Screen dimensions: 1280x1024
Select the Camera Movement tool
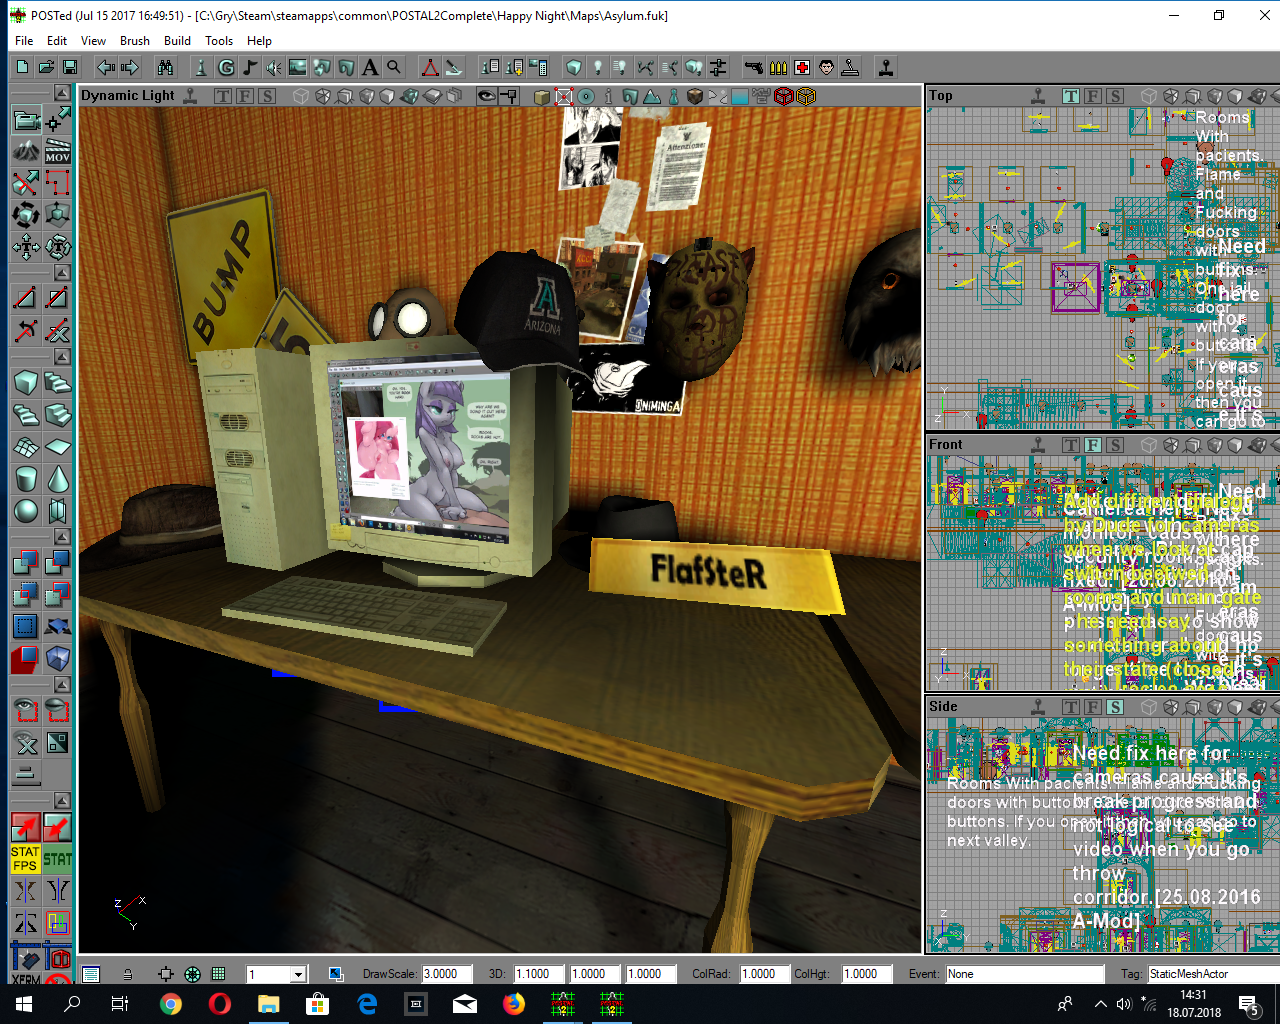pos(26,121)
